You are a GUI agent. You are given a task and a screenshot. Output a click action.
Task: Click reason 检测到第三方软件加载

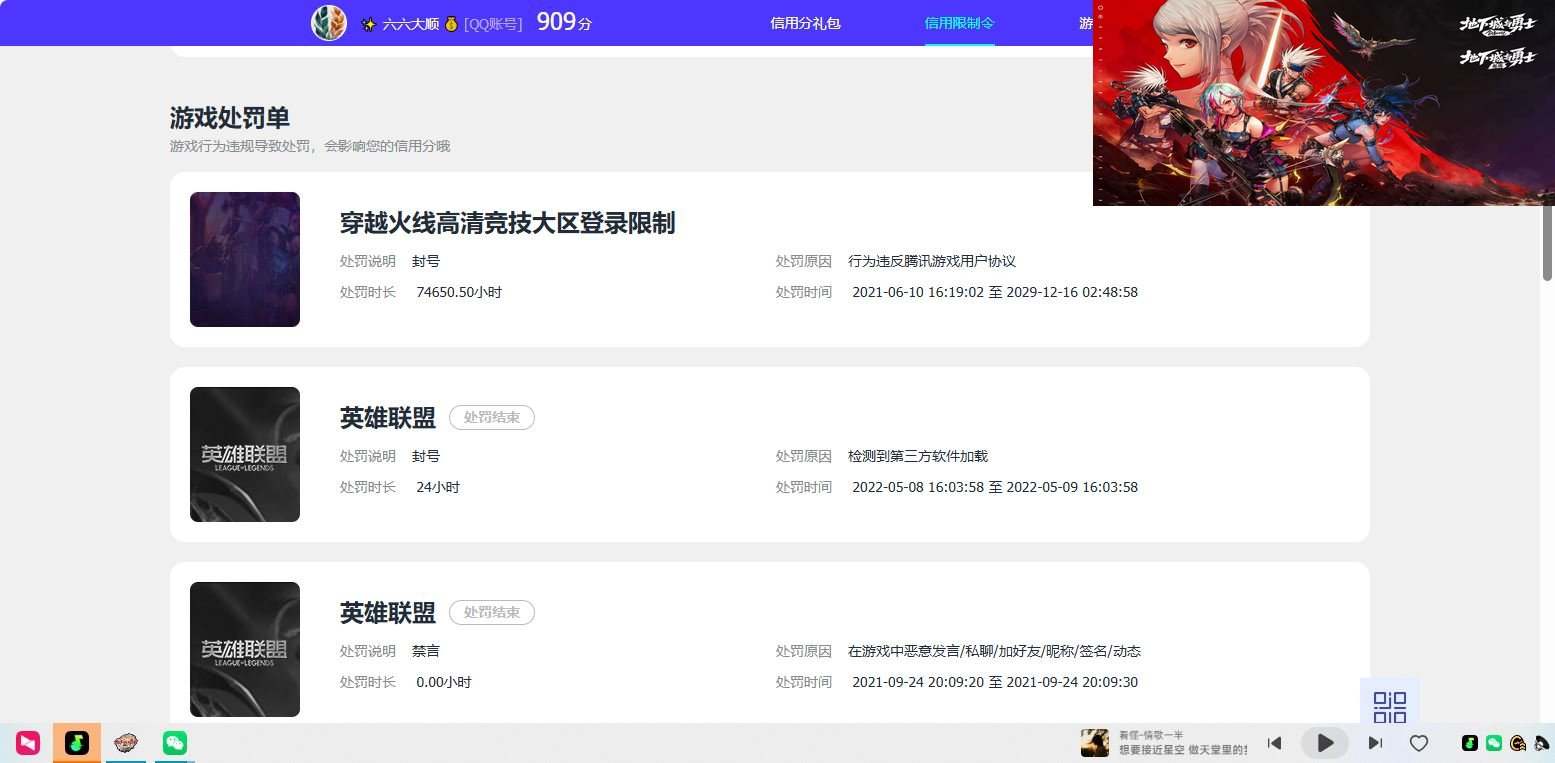click(918, 456)
